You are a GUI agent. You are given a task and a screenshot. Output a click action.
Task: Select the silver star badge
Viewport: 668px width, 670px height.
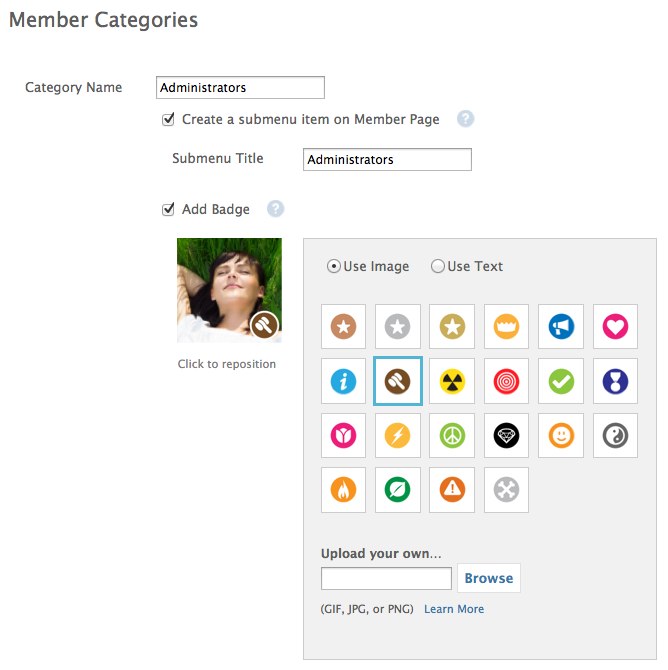397,326
